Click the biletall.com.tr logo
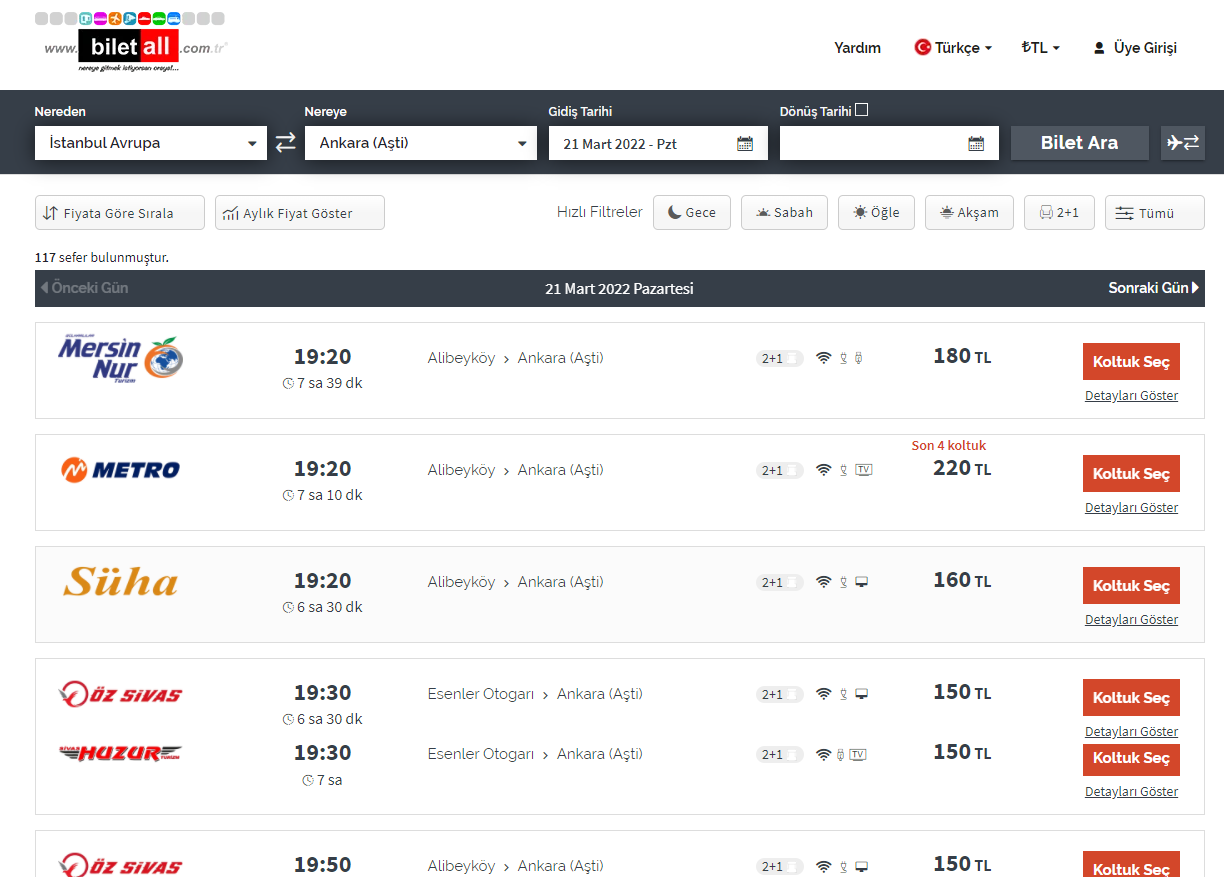 click(x=131, y=43)
